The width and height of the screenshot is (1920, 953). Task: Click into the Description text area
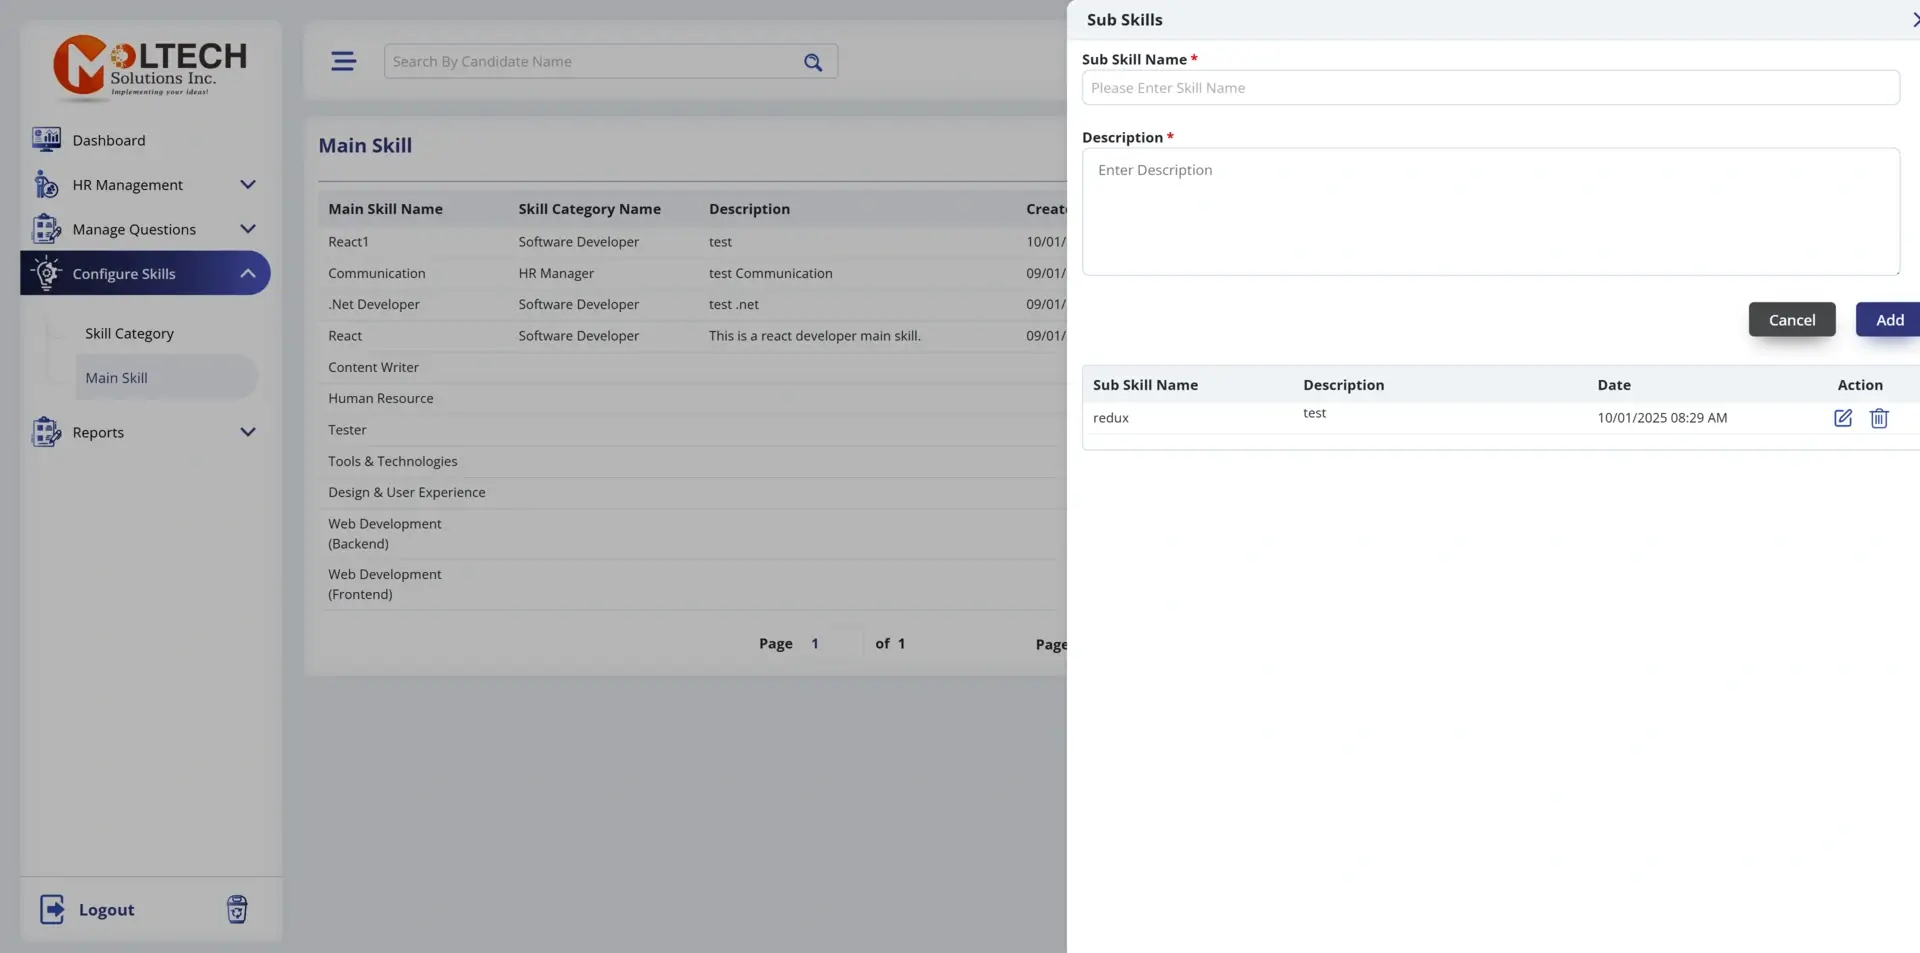[1490, 212]
